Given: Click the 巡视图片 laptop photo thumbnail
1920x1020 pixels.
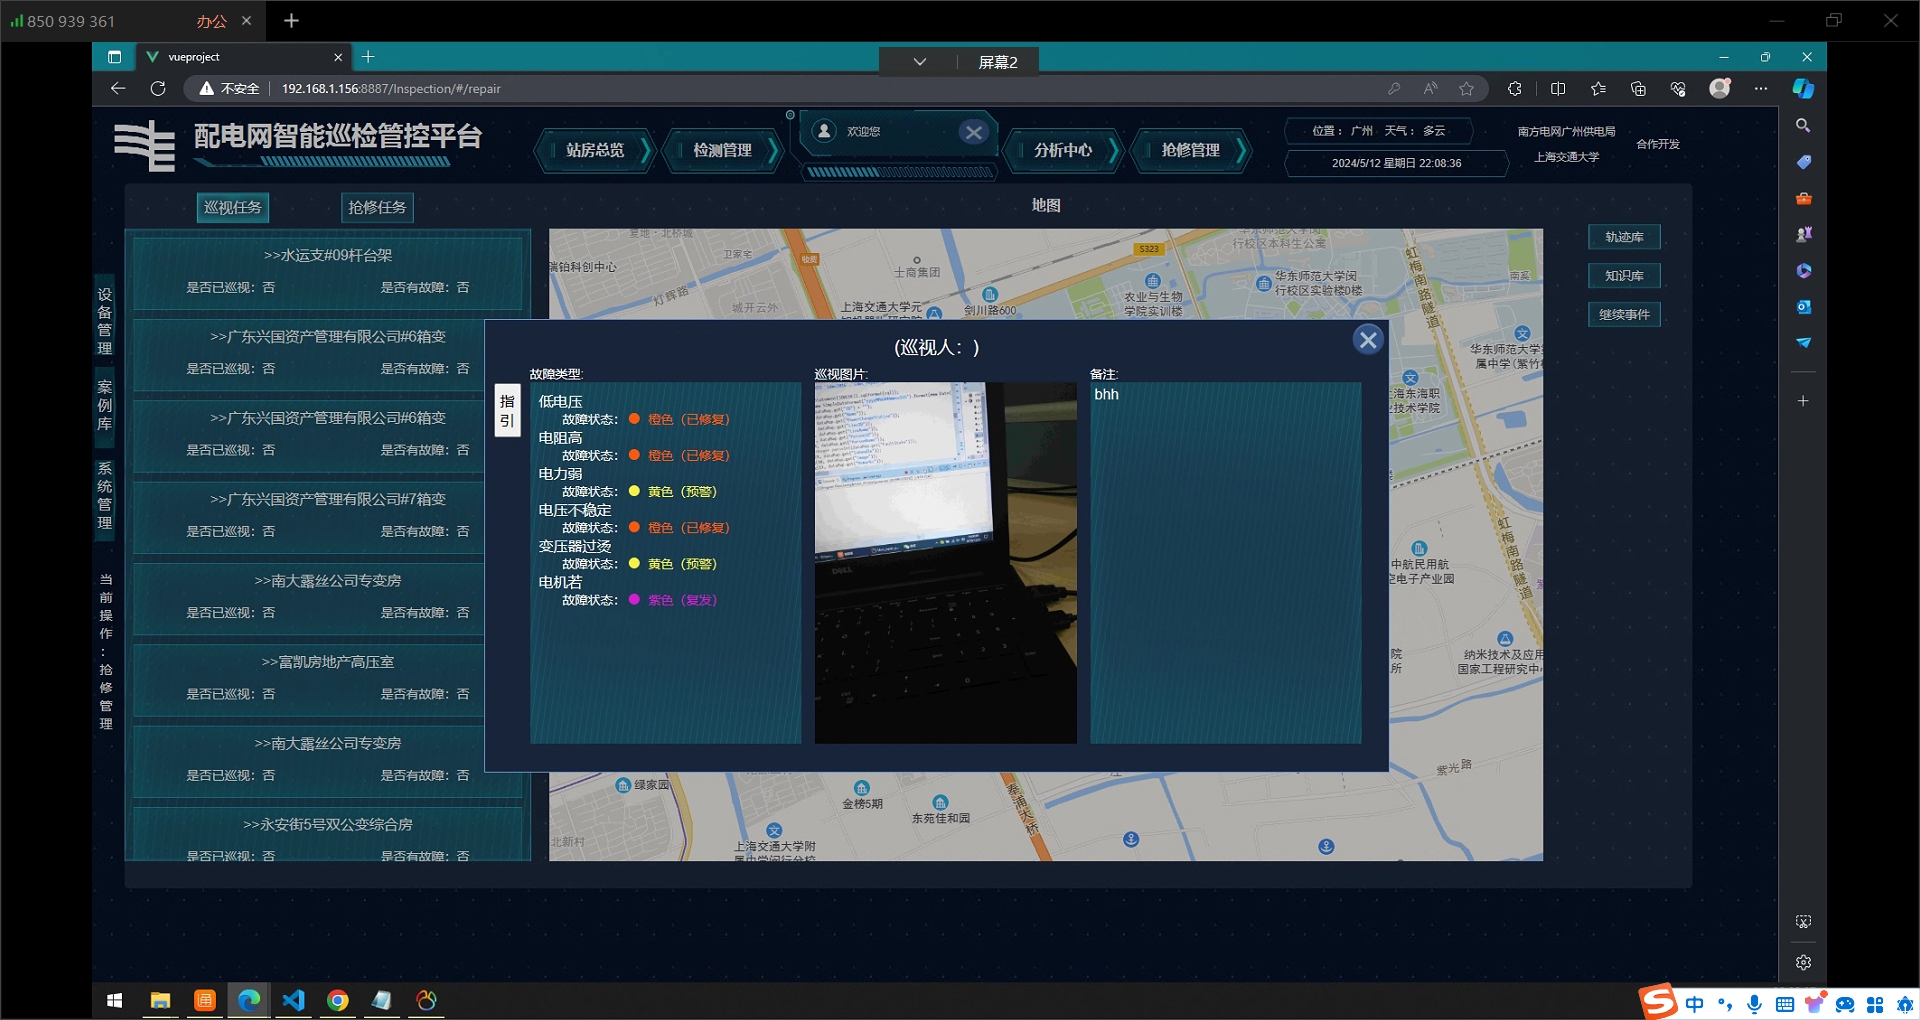Looking at the screenshot, I should click(945, 563).
